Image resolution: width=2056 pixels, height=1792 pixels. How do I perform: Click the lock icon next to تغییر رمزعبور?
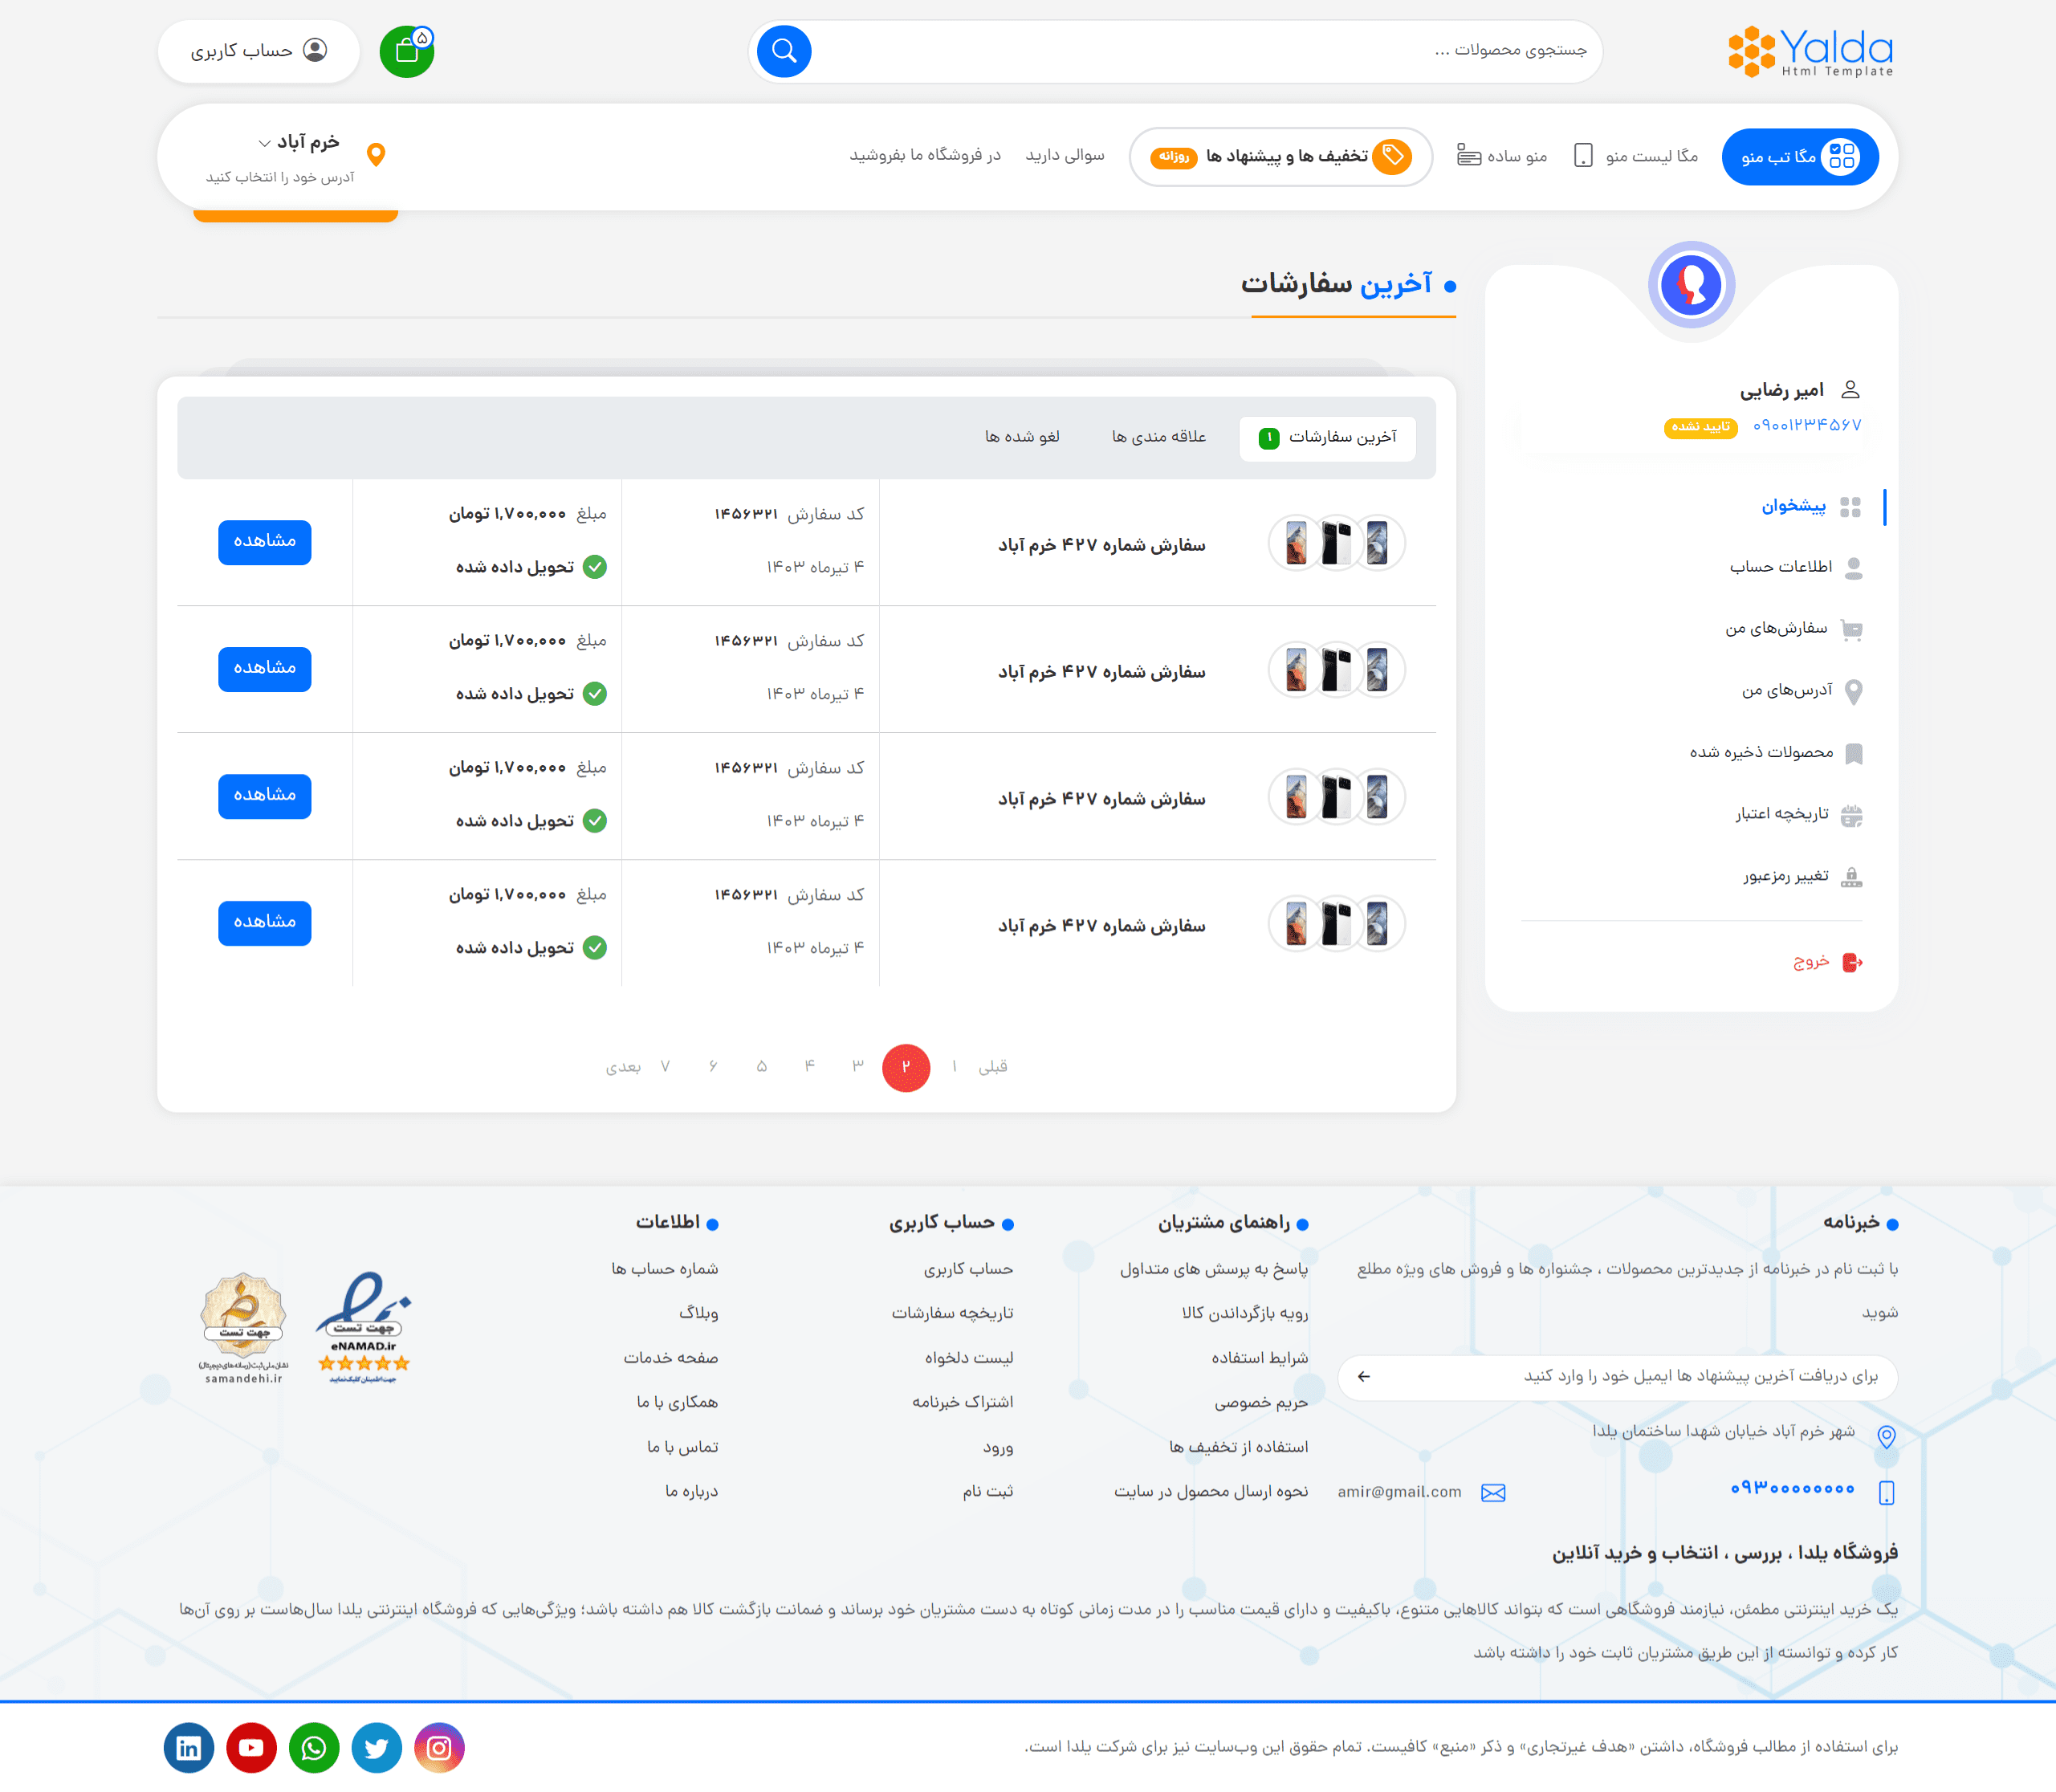pos(1851,877)
